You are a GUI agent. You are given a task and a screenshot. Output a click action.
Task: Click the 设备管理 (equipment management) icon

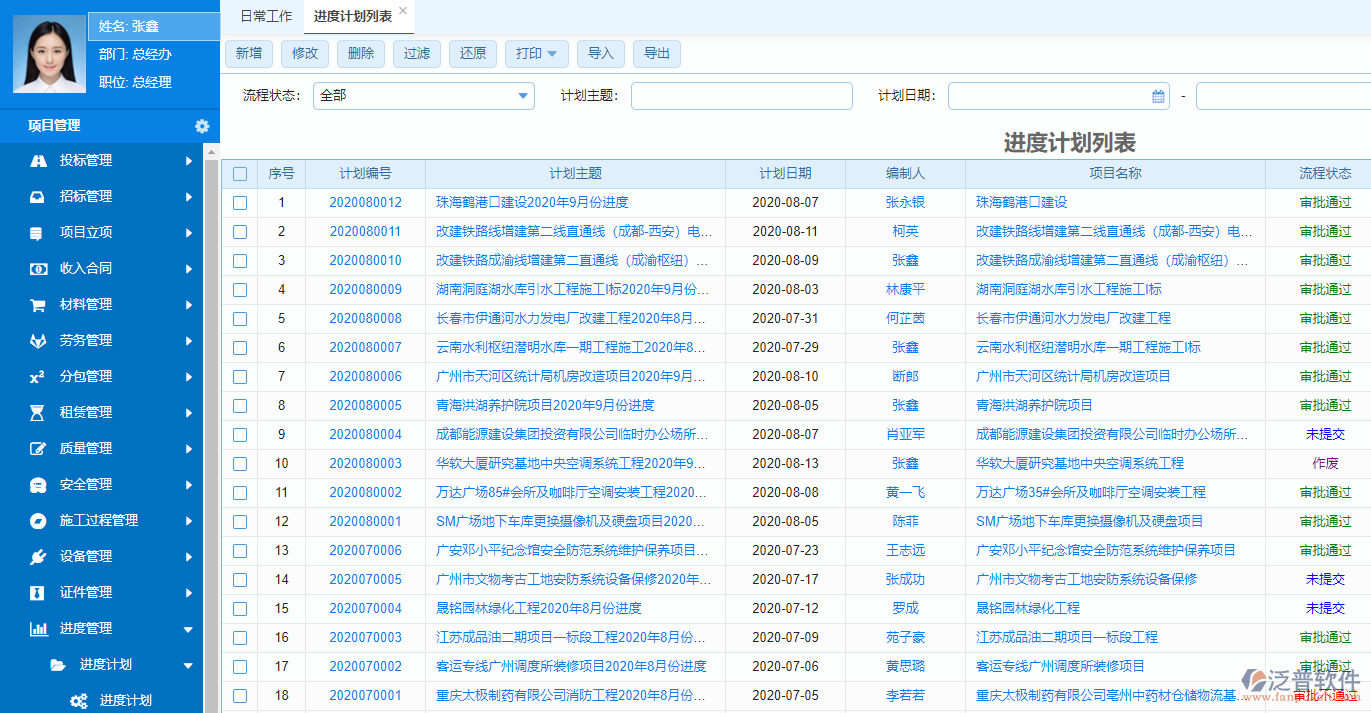37,557
